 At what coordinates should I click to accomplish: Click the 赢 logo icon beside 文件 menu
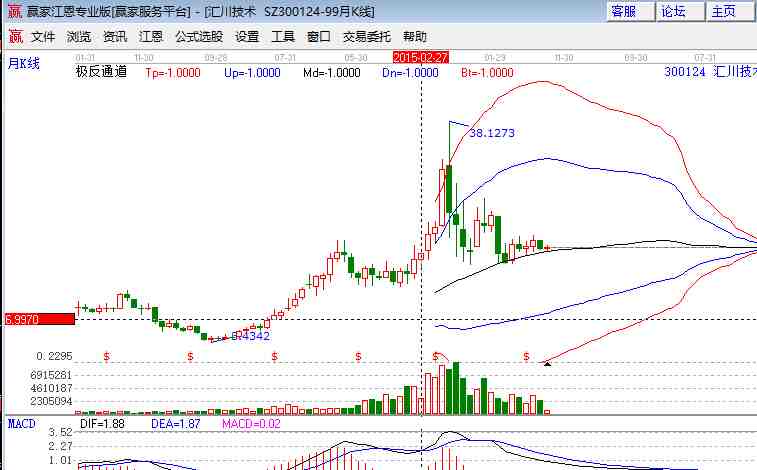tap(15, 36)
